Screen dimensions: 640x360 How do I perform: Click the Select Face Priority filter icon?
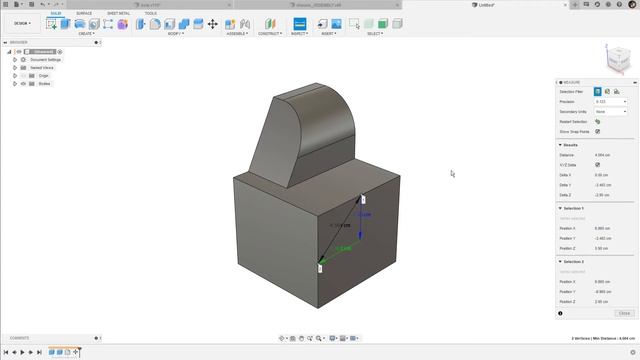click(x=369, y=24)
